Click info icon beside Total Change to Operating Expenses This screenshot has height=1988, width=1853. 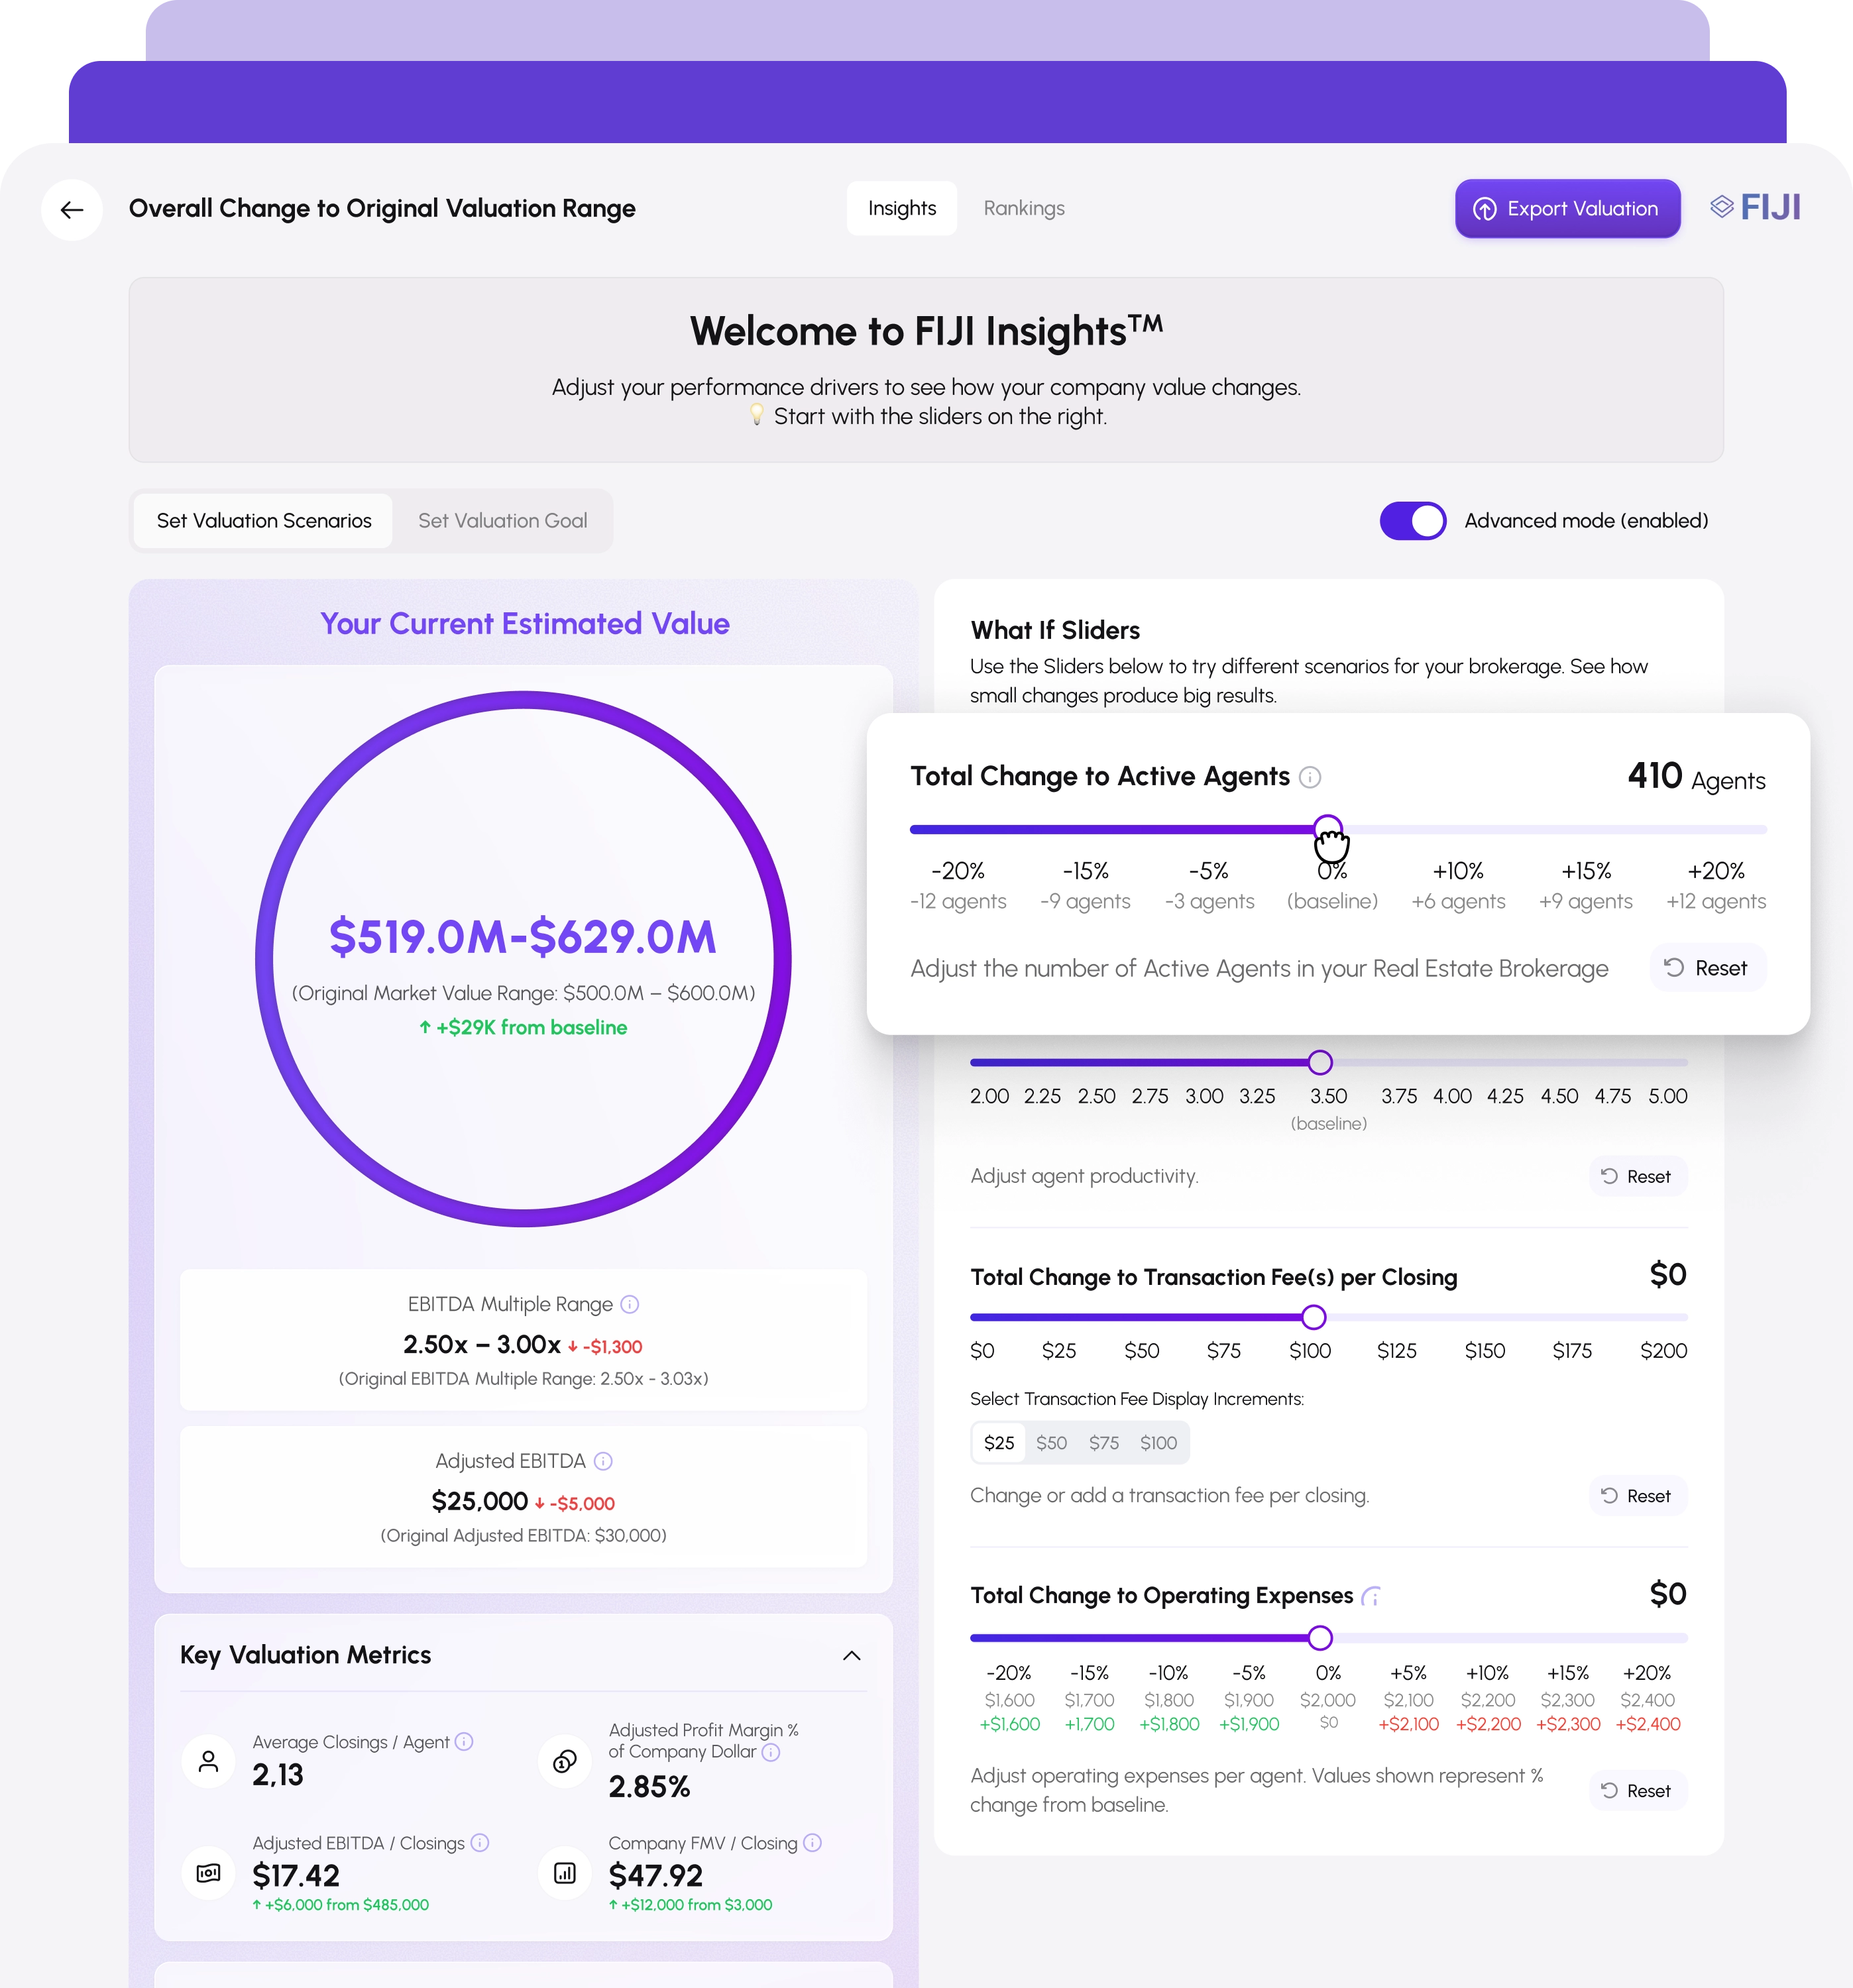point(1372,1596)
